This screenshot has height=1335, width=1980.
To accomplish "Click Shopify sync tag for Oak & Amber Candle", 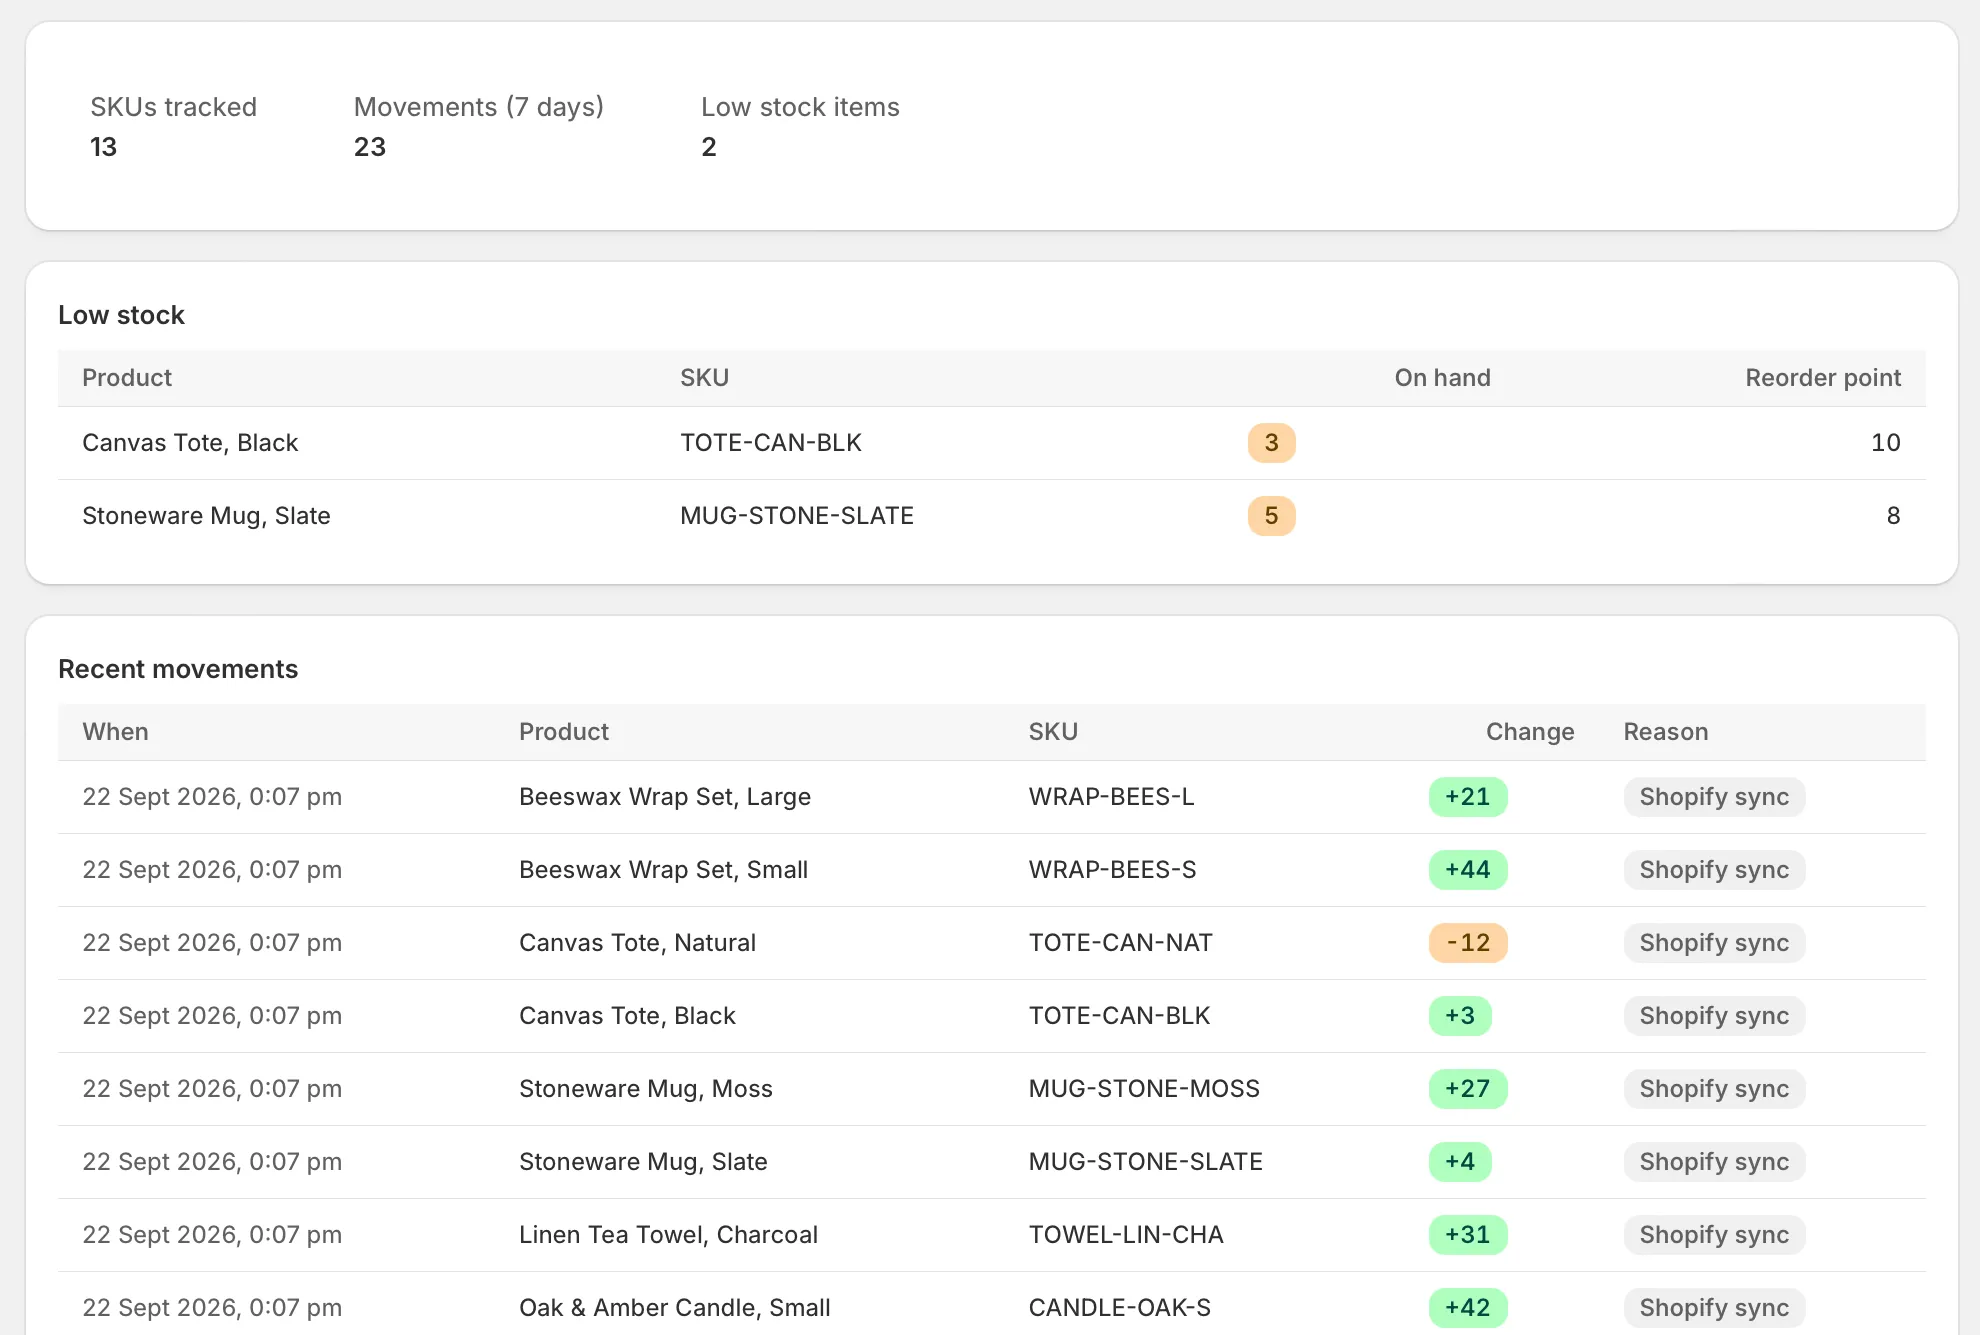I will [x=1714, y=1308].
